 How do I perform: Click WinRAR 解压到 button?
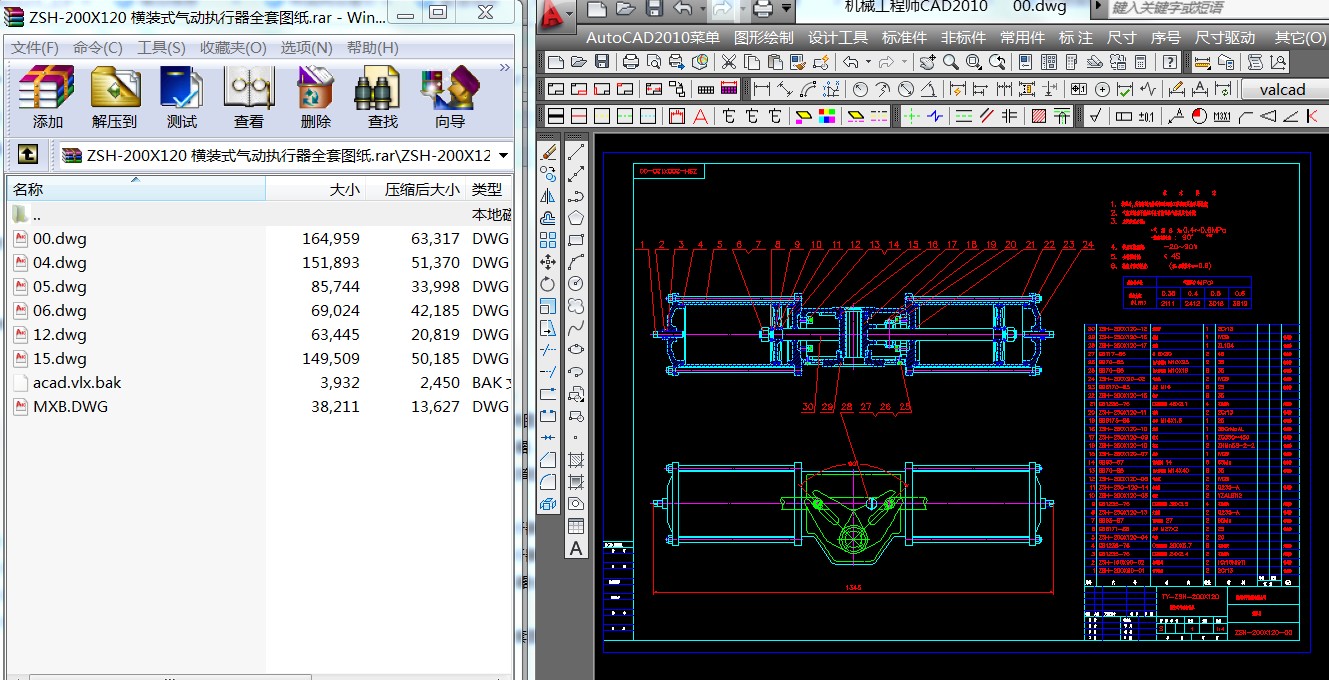tap(115, 97)
